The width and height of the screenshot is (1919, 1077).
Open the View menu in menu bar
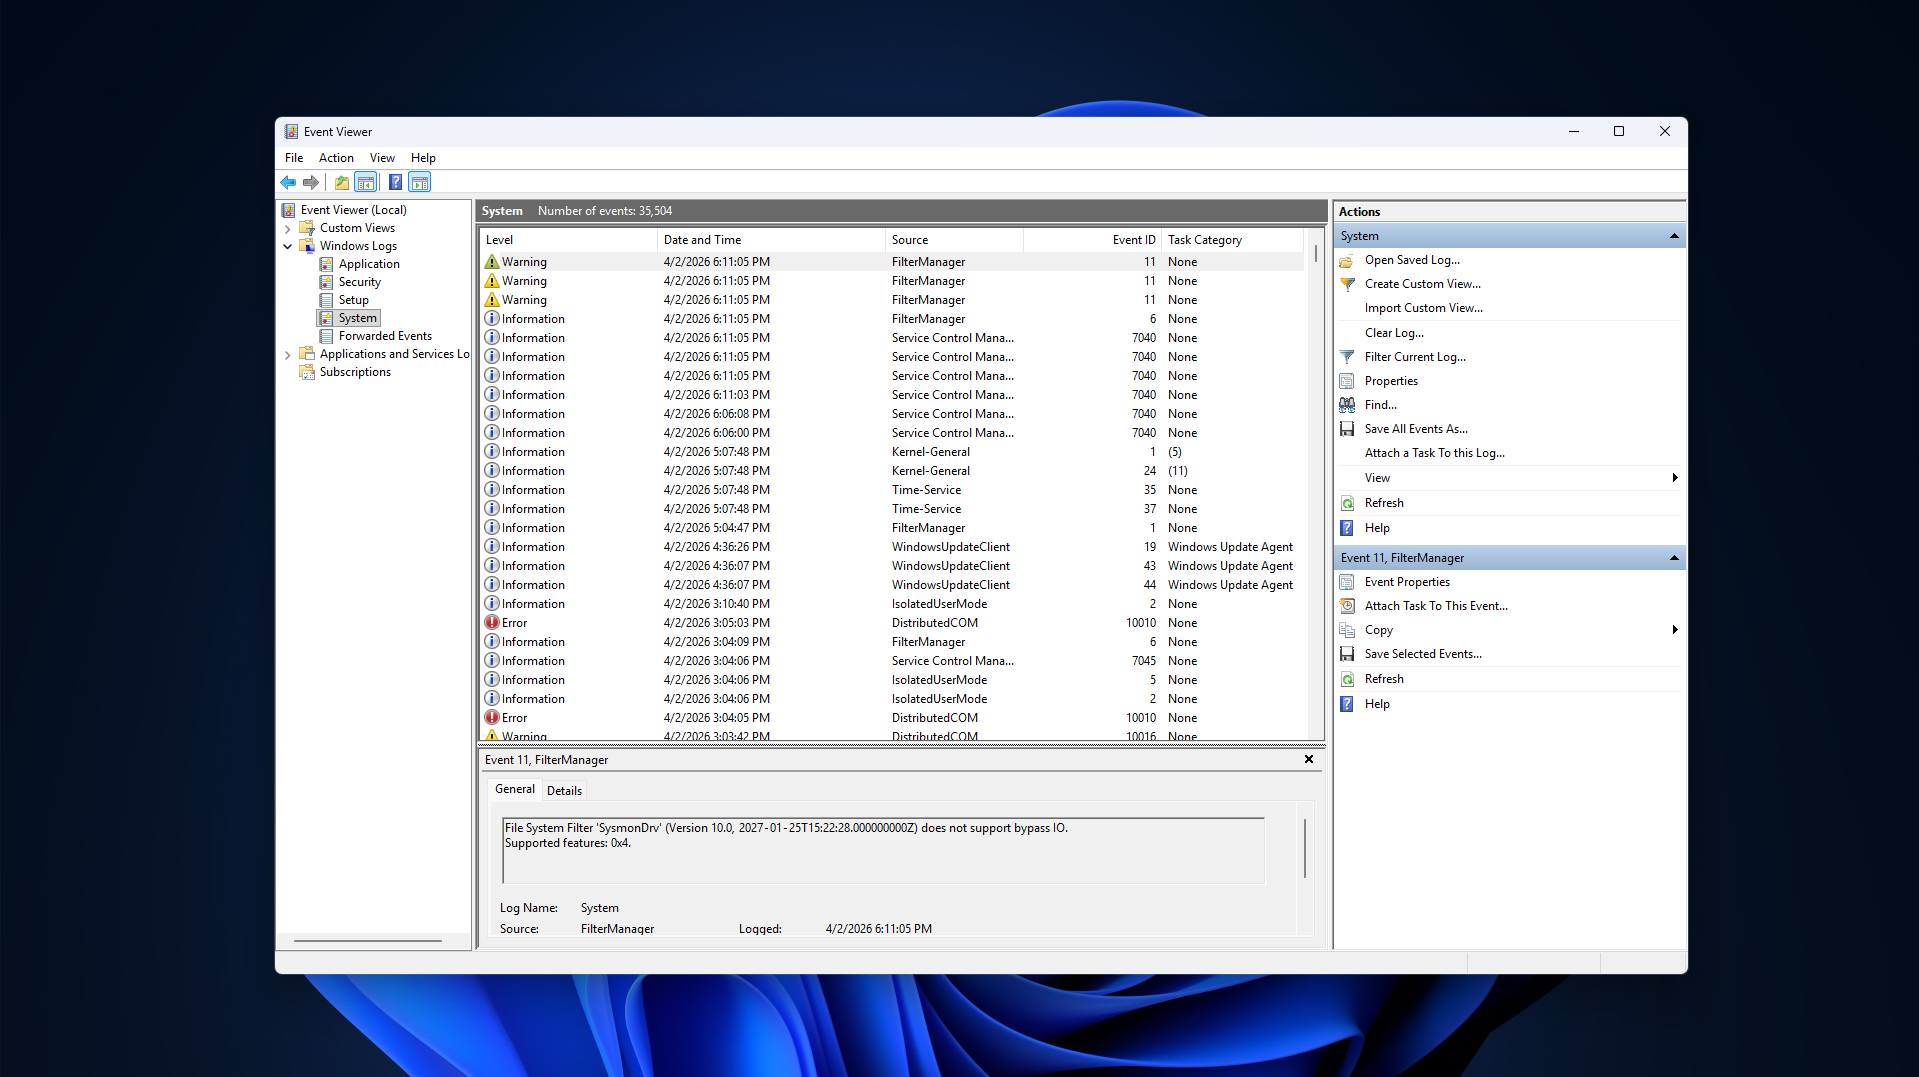click(382, 158)
